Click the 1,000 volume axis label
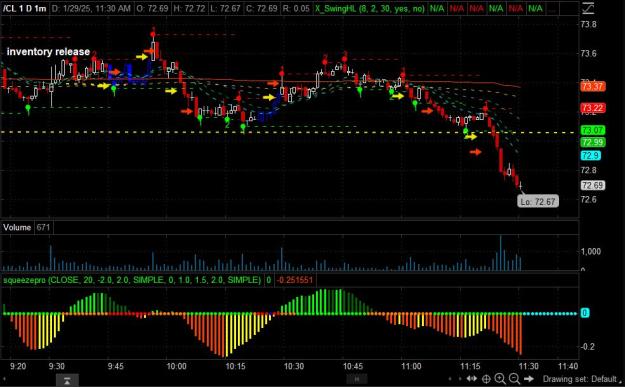Image resolution: width=625 pixels, height=387 pixels. [x=591, y=251]
